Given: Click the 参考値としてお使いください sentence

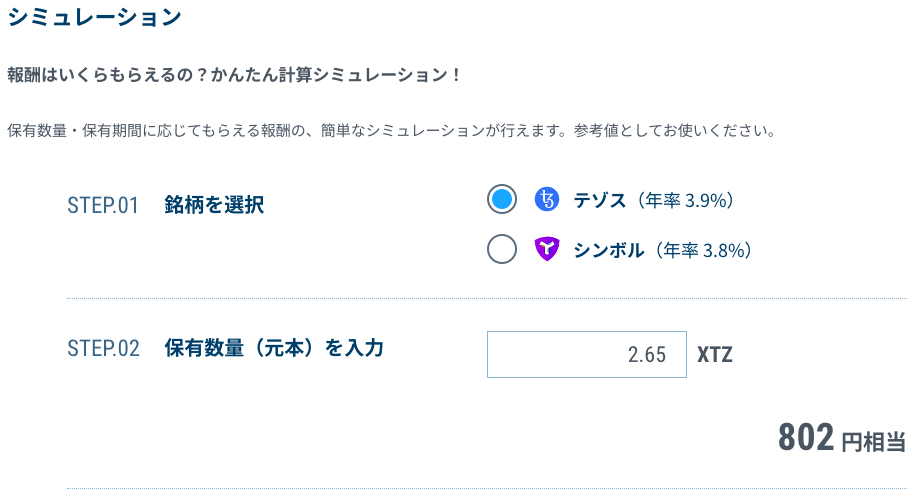Looking at the screenshot, I should (x=675, y=130).
